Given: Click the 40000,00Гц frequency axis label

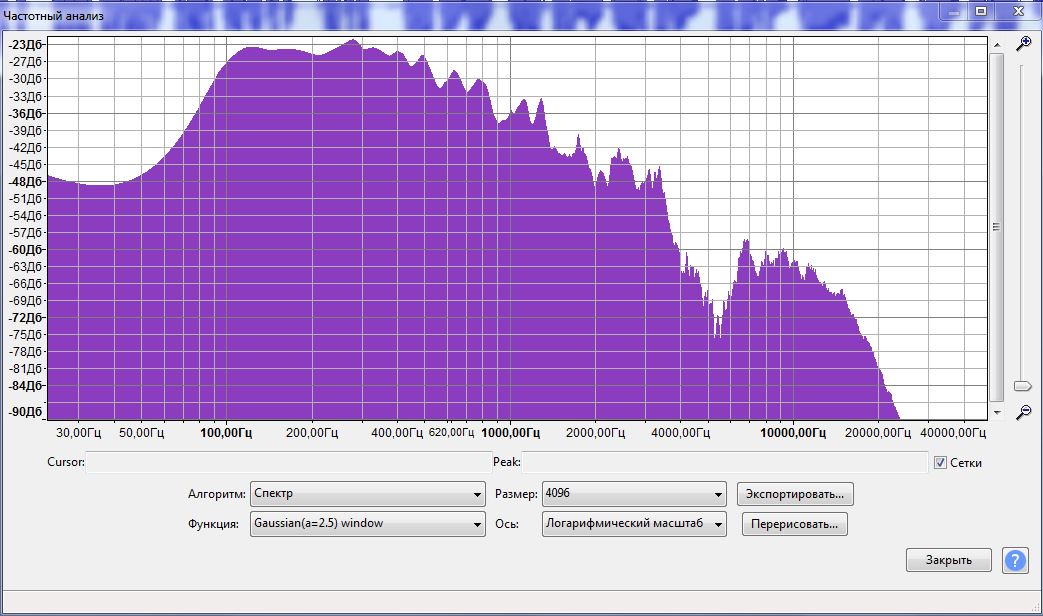Looking at the screenshot, I should click(953, 432).
